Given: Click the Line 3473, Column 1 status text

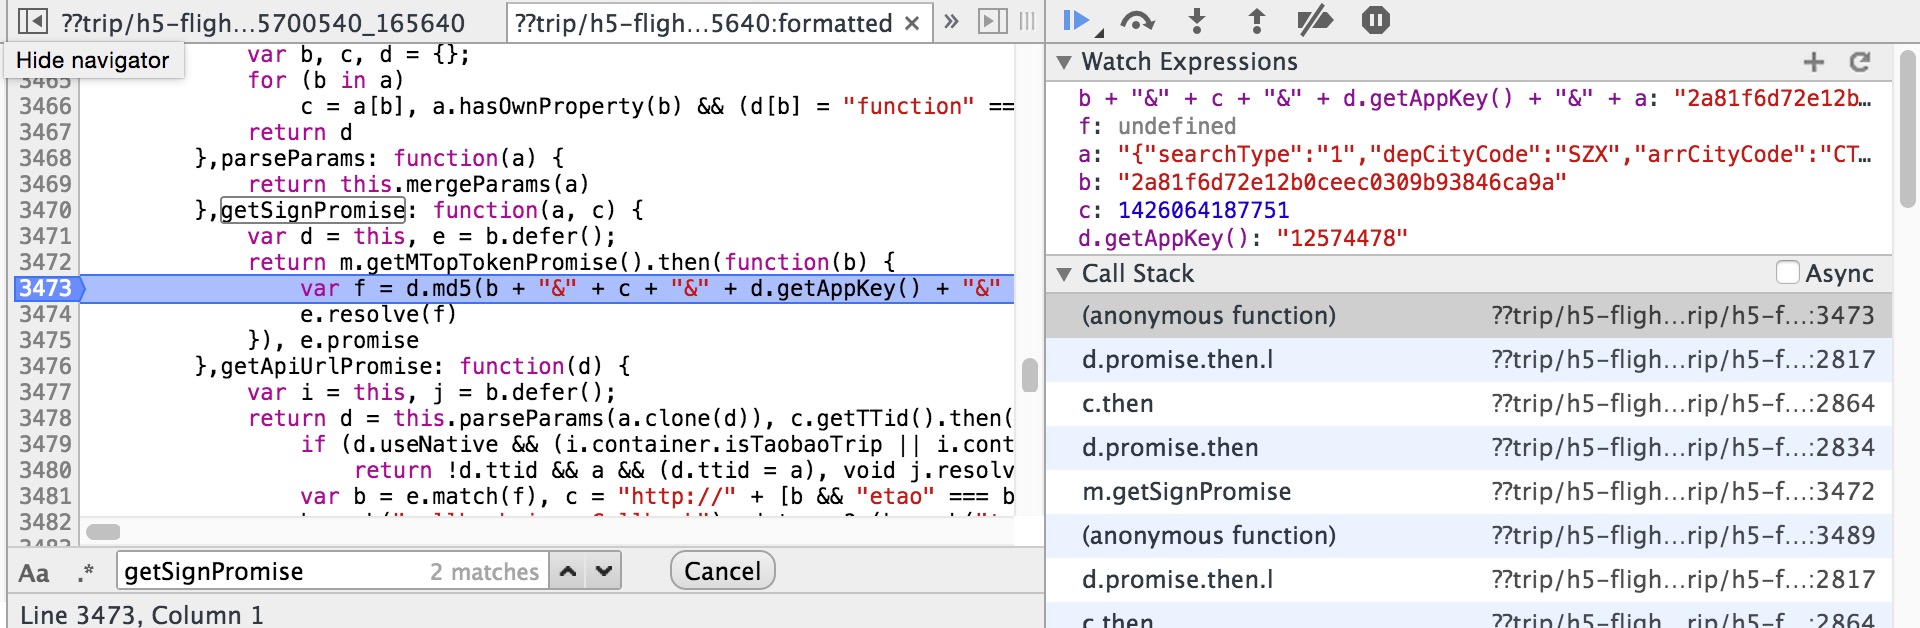Looking at the screenshot, I should pyautogui.click(x=142, y=615).
